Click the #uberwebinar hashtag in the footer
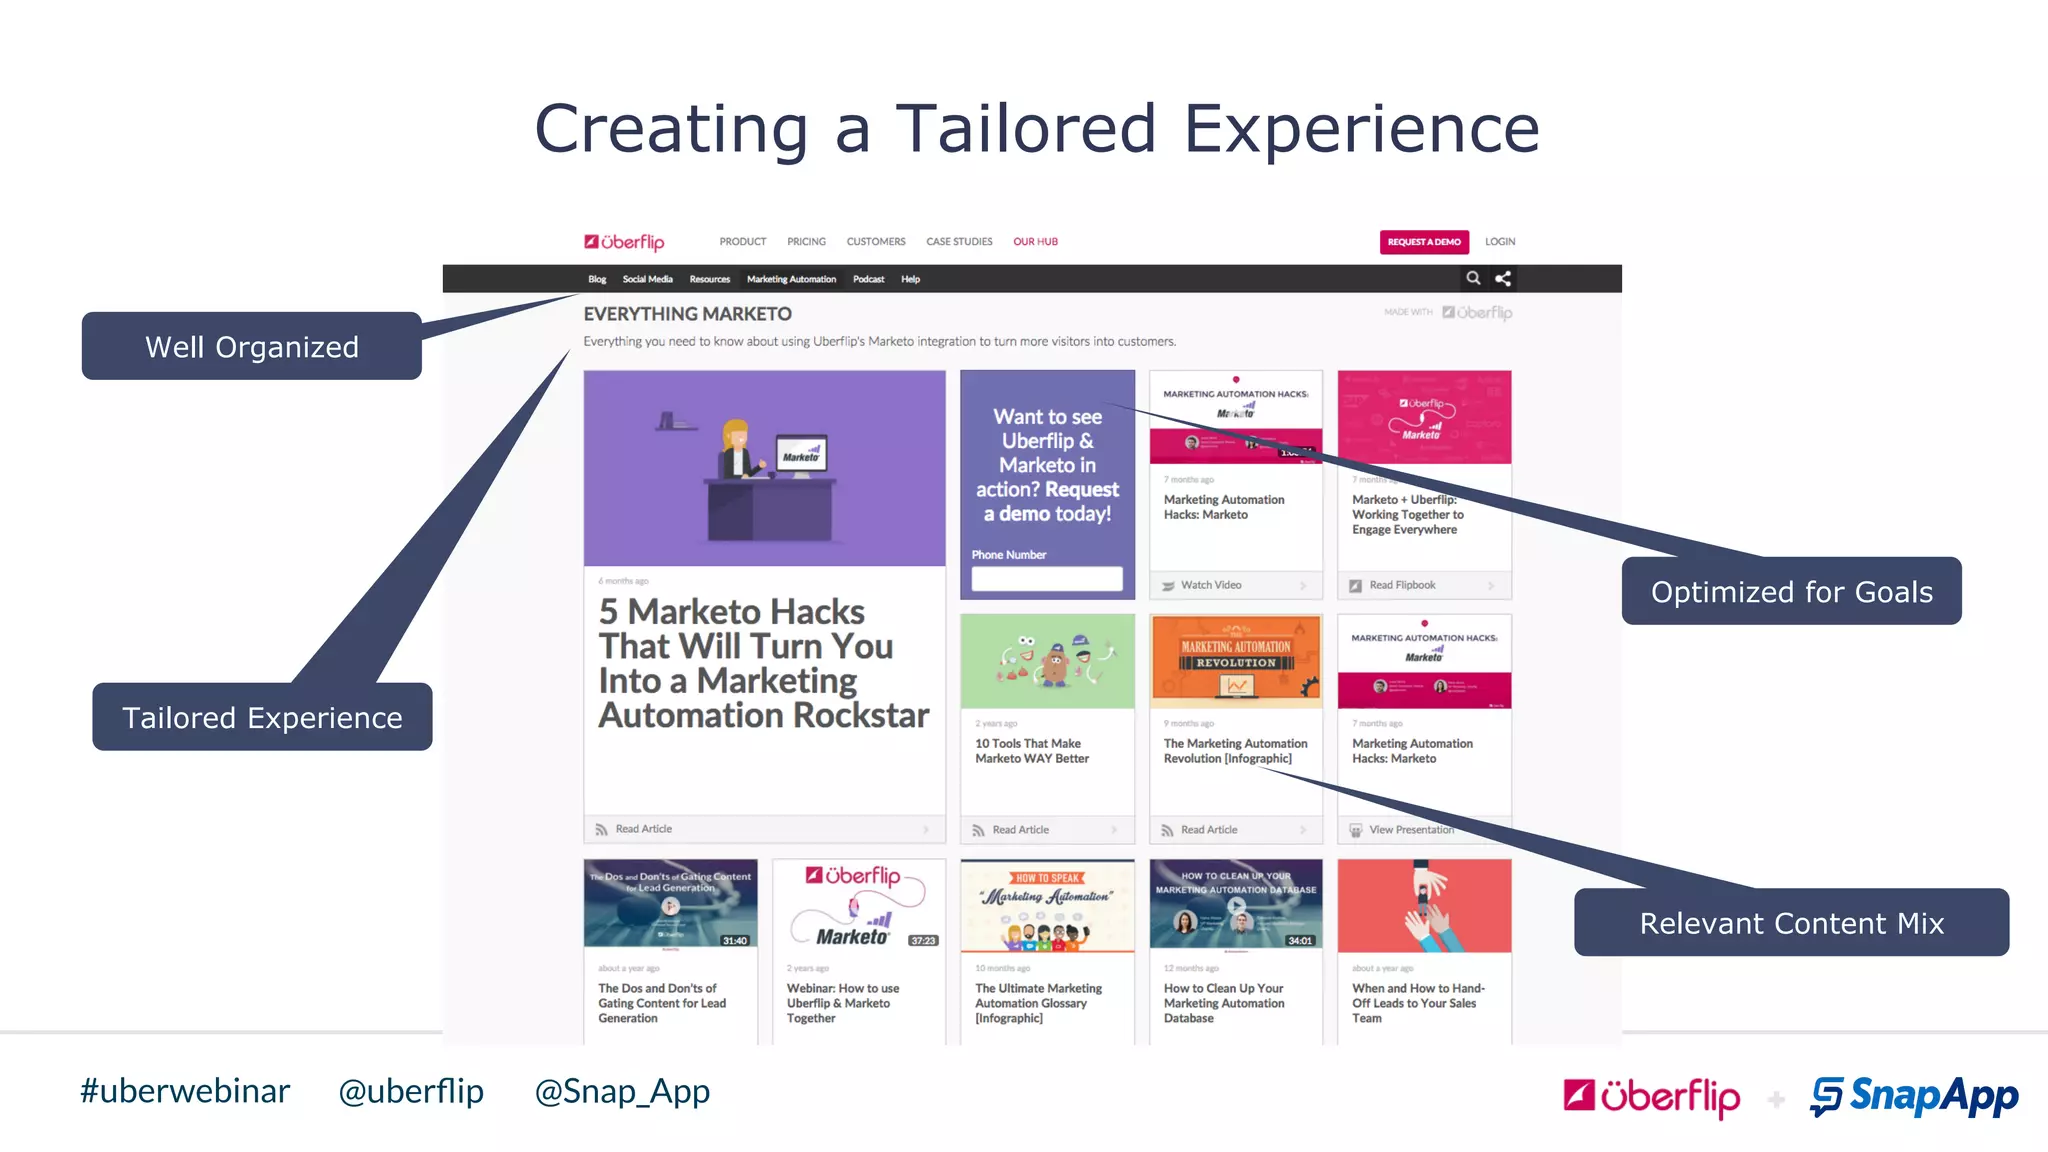This screenshot has height=1152, width=2048. pyautogui.click(x=185, y=1091)
